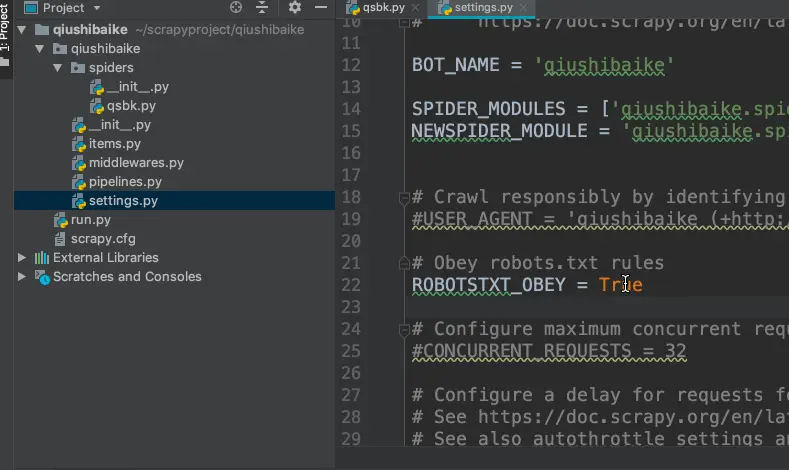
Task: Click the Python icon on the qsbk.py tab
Action: [353, 8]
